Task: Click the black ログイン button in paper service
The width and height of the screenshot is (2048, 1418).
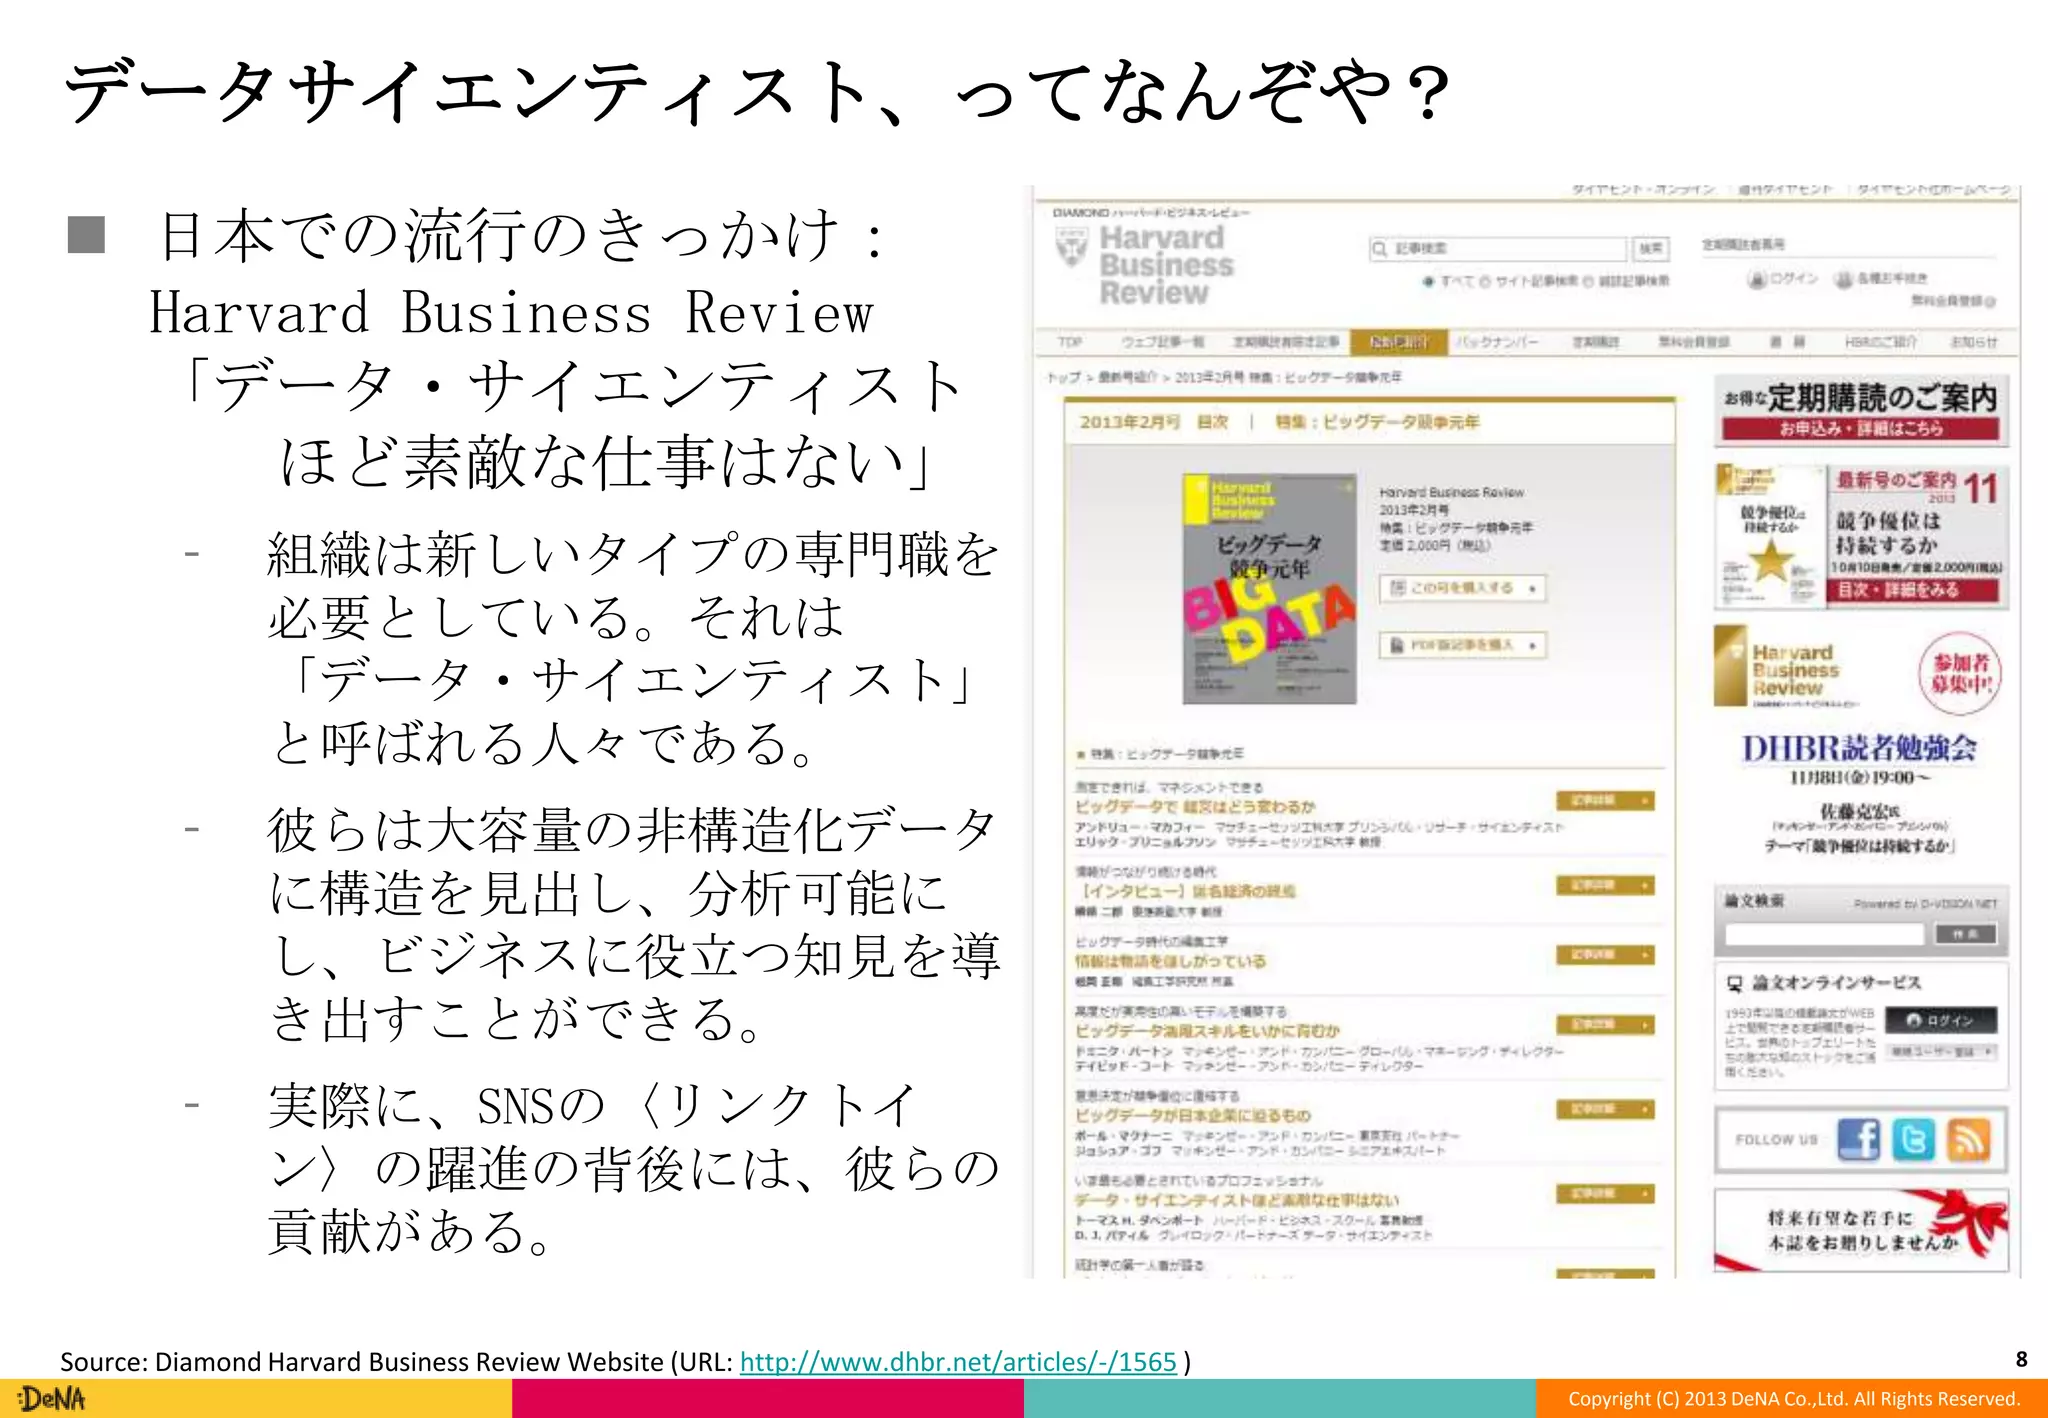Action: [x=1941, y=1020]
